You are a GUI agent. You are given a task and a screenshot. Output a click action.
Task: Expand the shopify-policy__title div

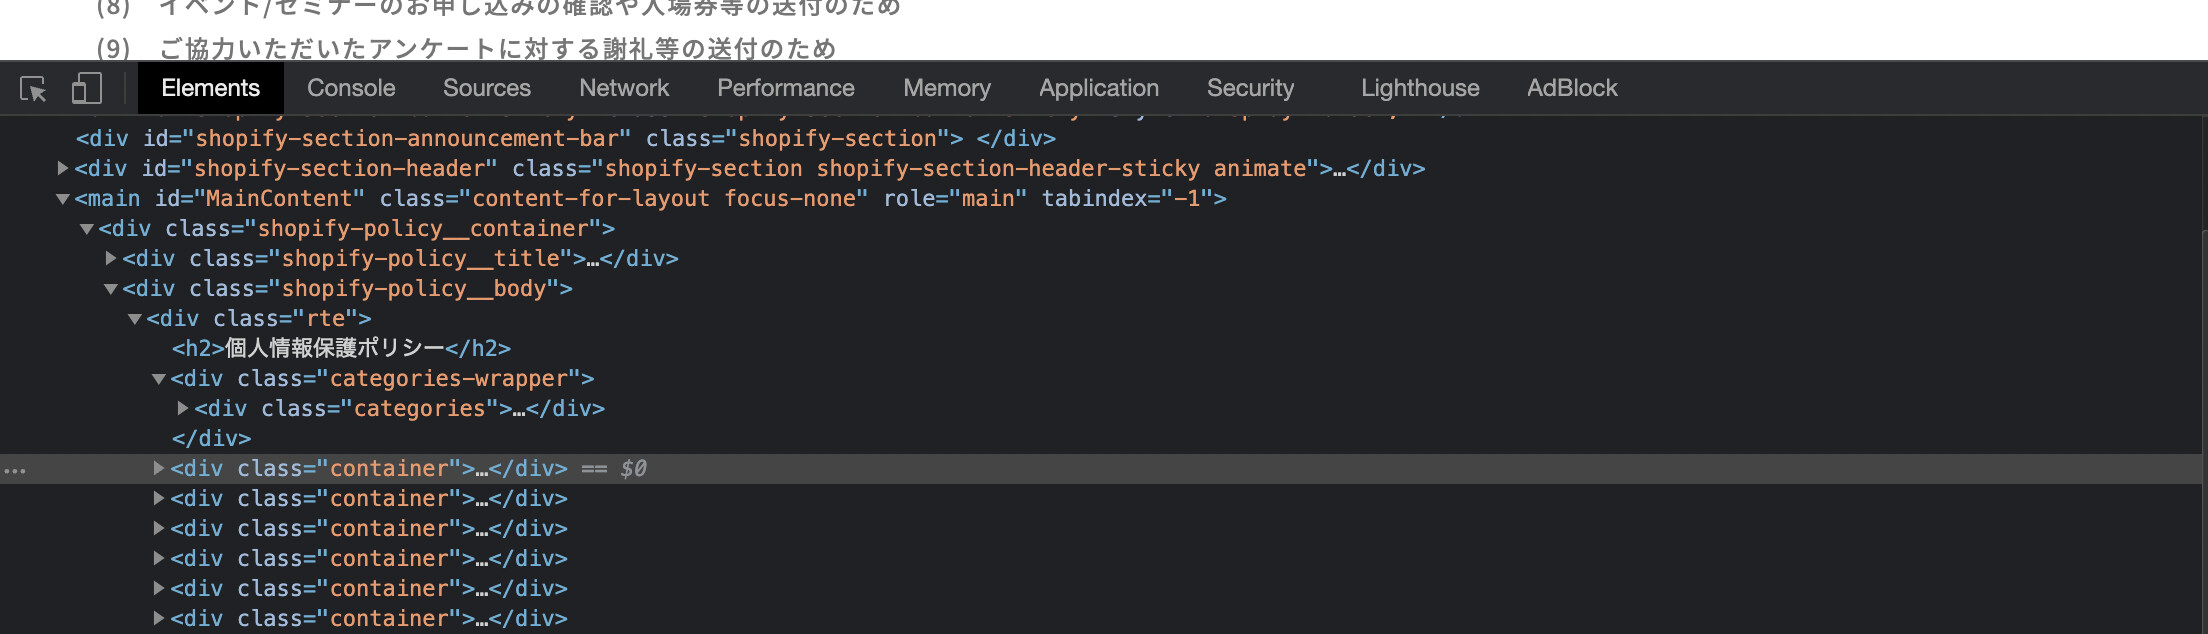click(x=111, y=258)
